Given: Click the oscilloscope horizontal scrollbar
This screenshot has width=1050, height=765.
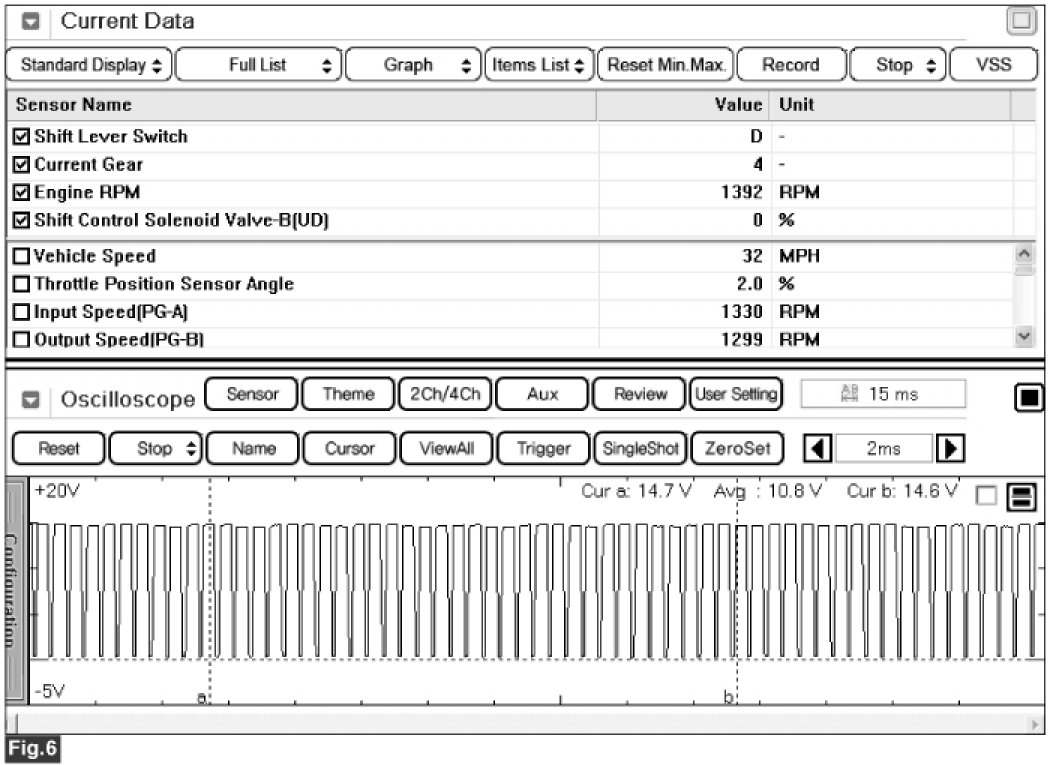Looking at the screenshot, I should pyautogui.click(x=520, y=722).
